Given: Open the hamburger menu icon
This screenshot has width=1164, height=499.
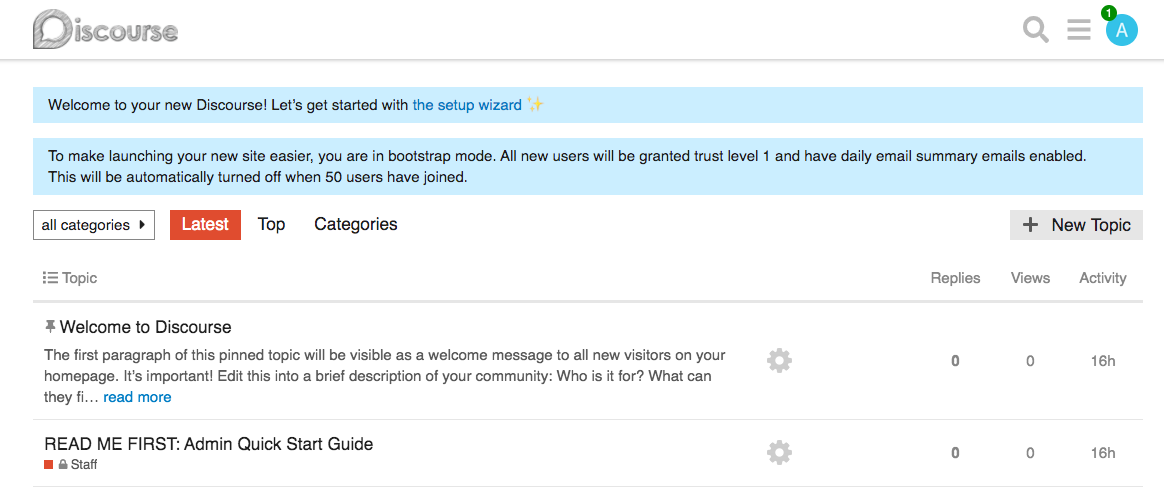Looking at the screenshot, I should (1079, 30).
